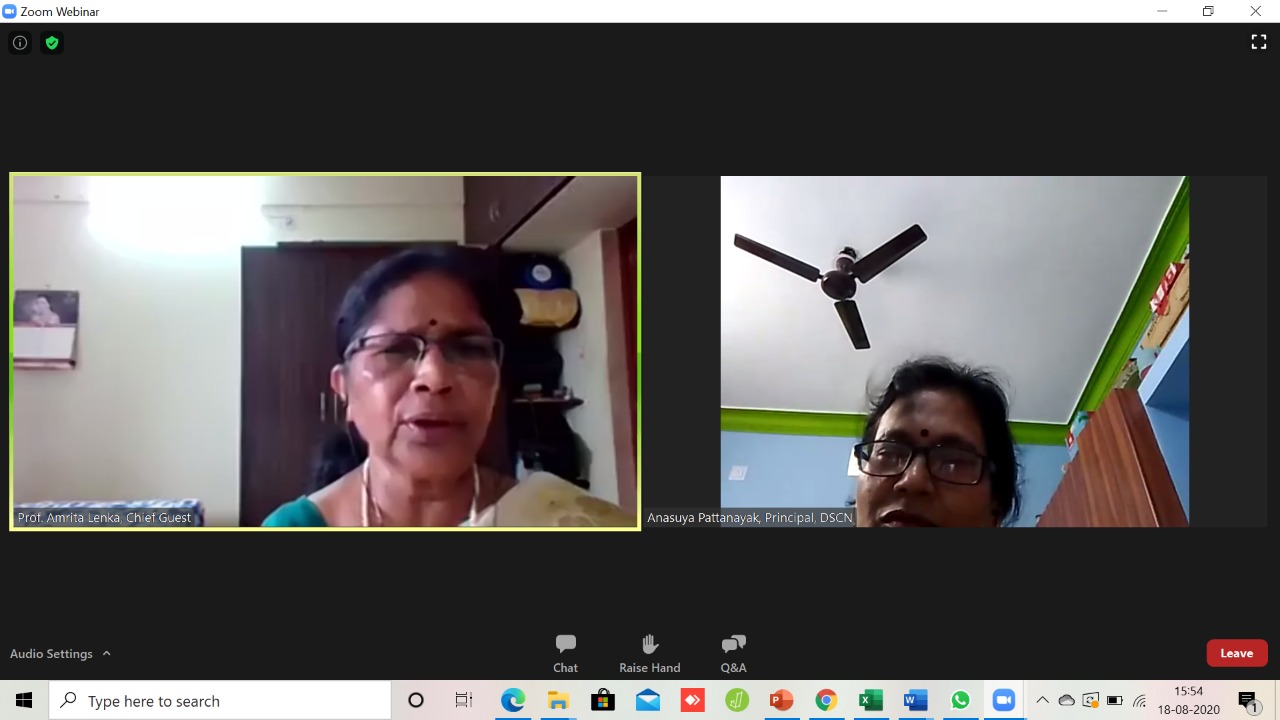Select Anasuya Pattanayak's video tile

coord(954,351)
